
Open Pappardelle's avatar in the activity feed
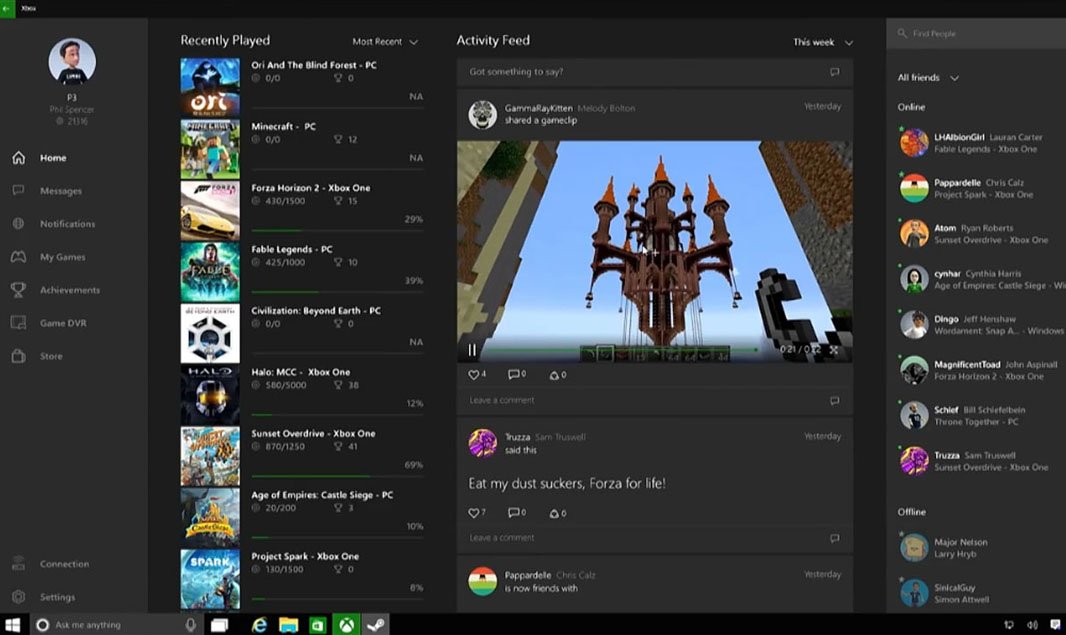(x=483, y=581)
